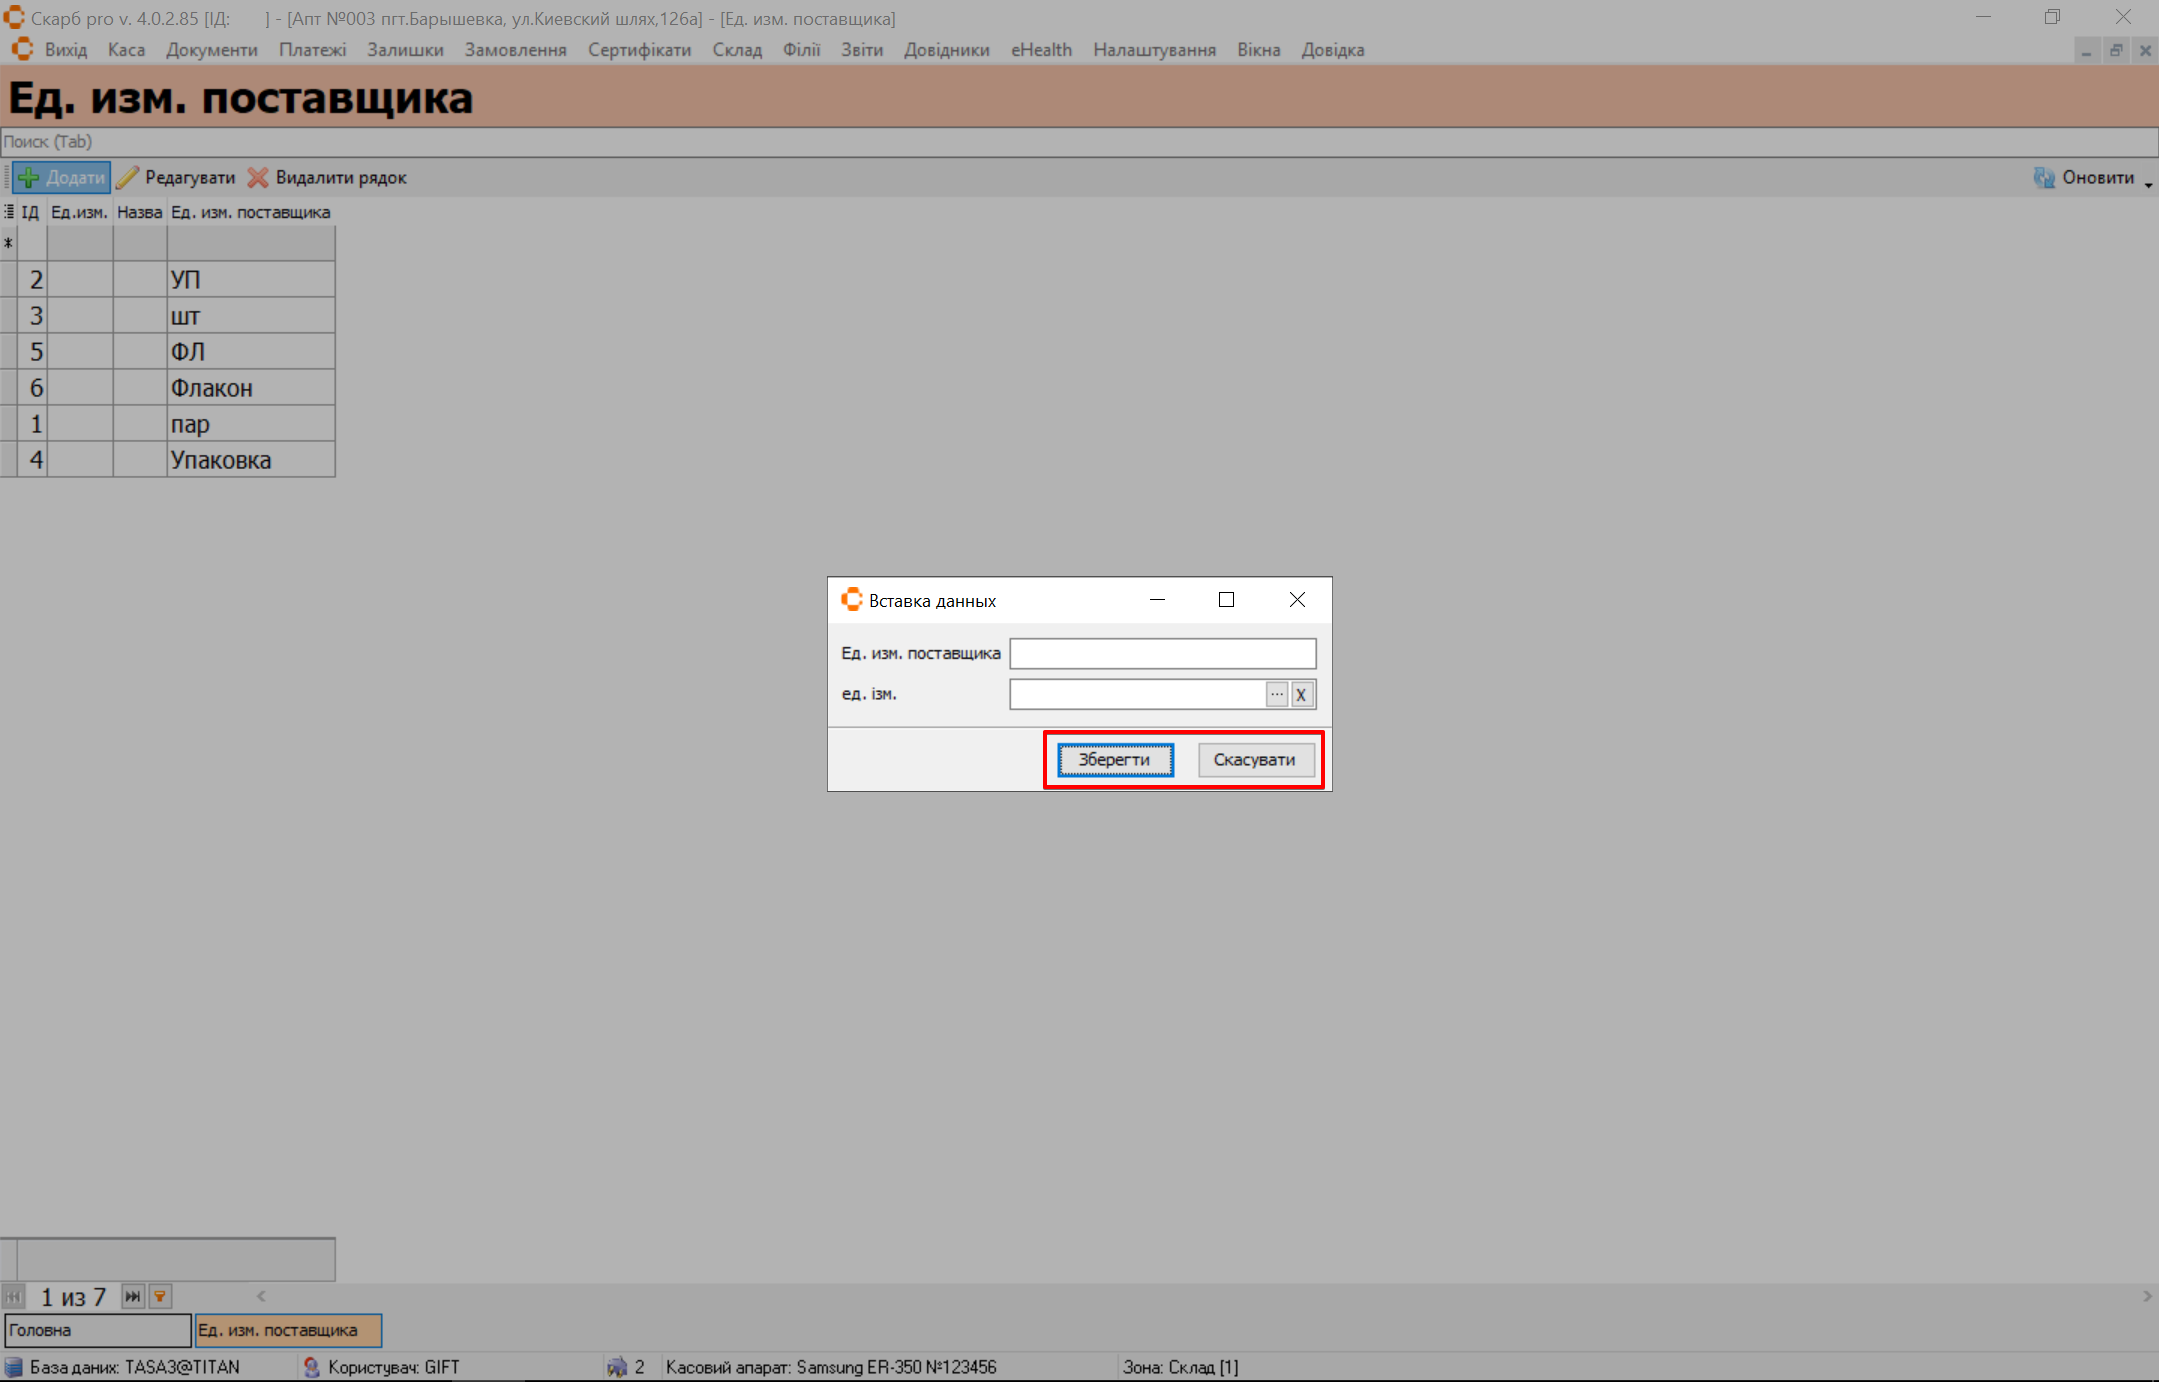Expand the Оновити dropdown arrow
The width and height of the screenshot is (2159, 1382).
[2148, 184]
